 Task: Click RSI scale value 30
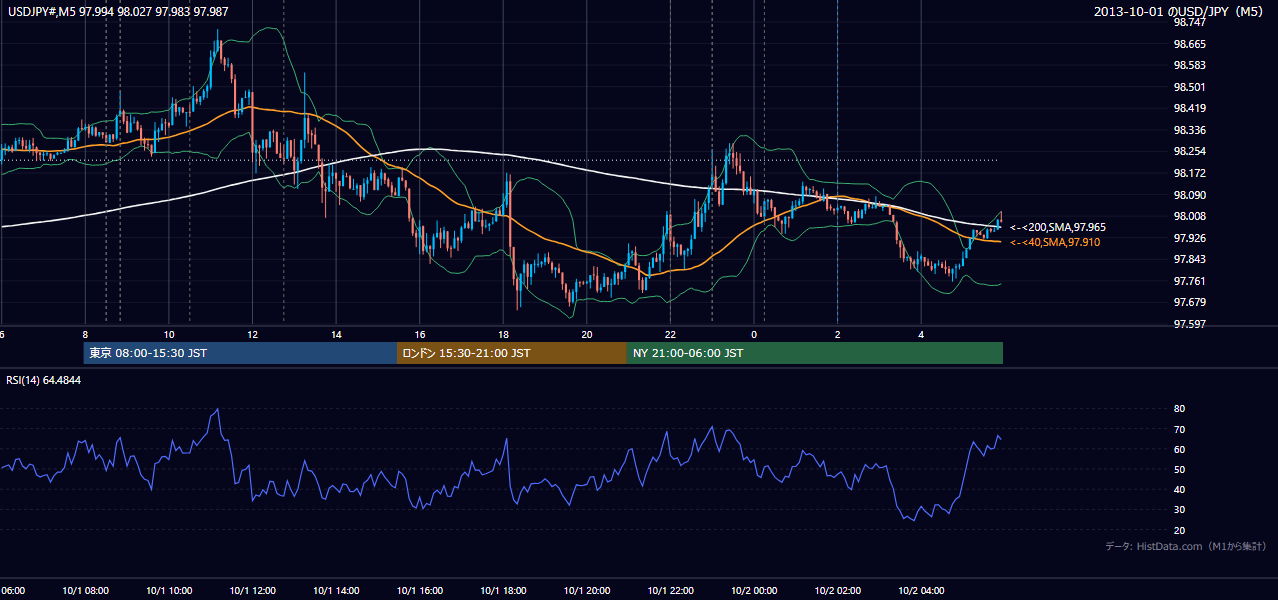[x=1179, y=510]
